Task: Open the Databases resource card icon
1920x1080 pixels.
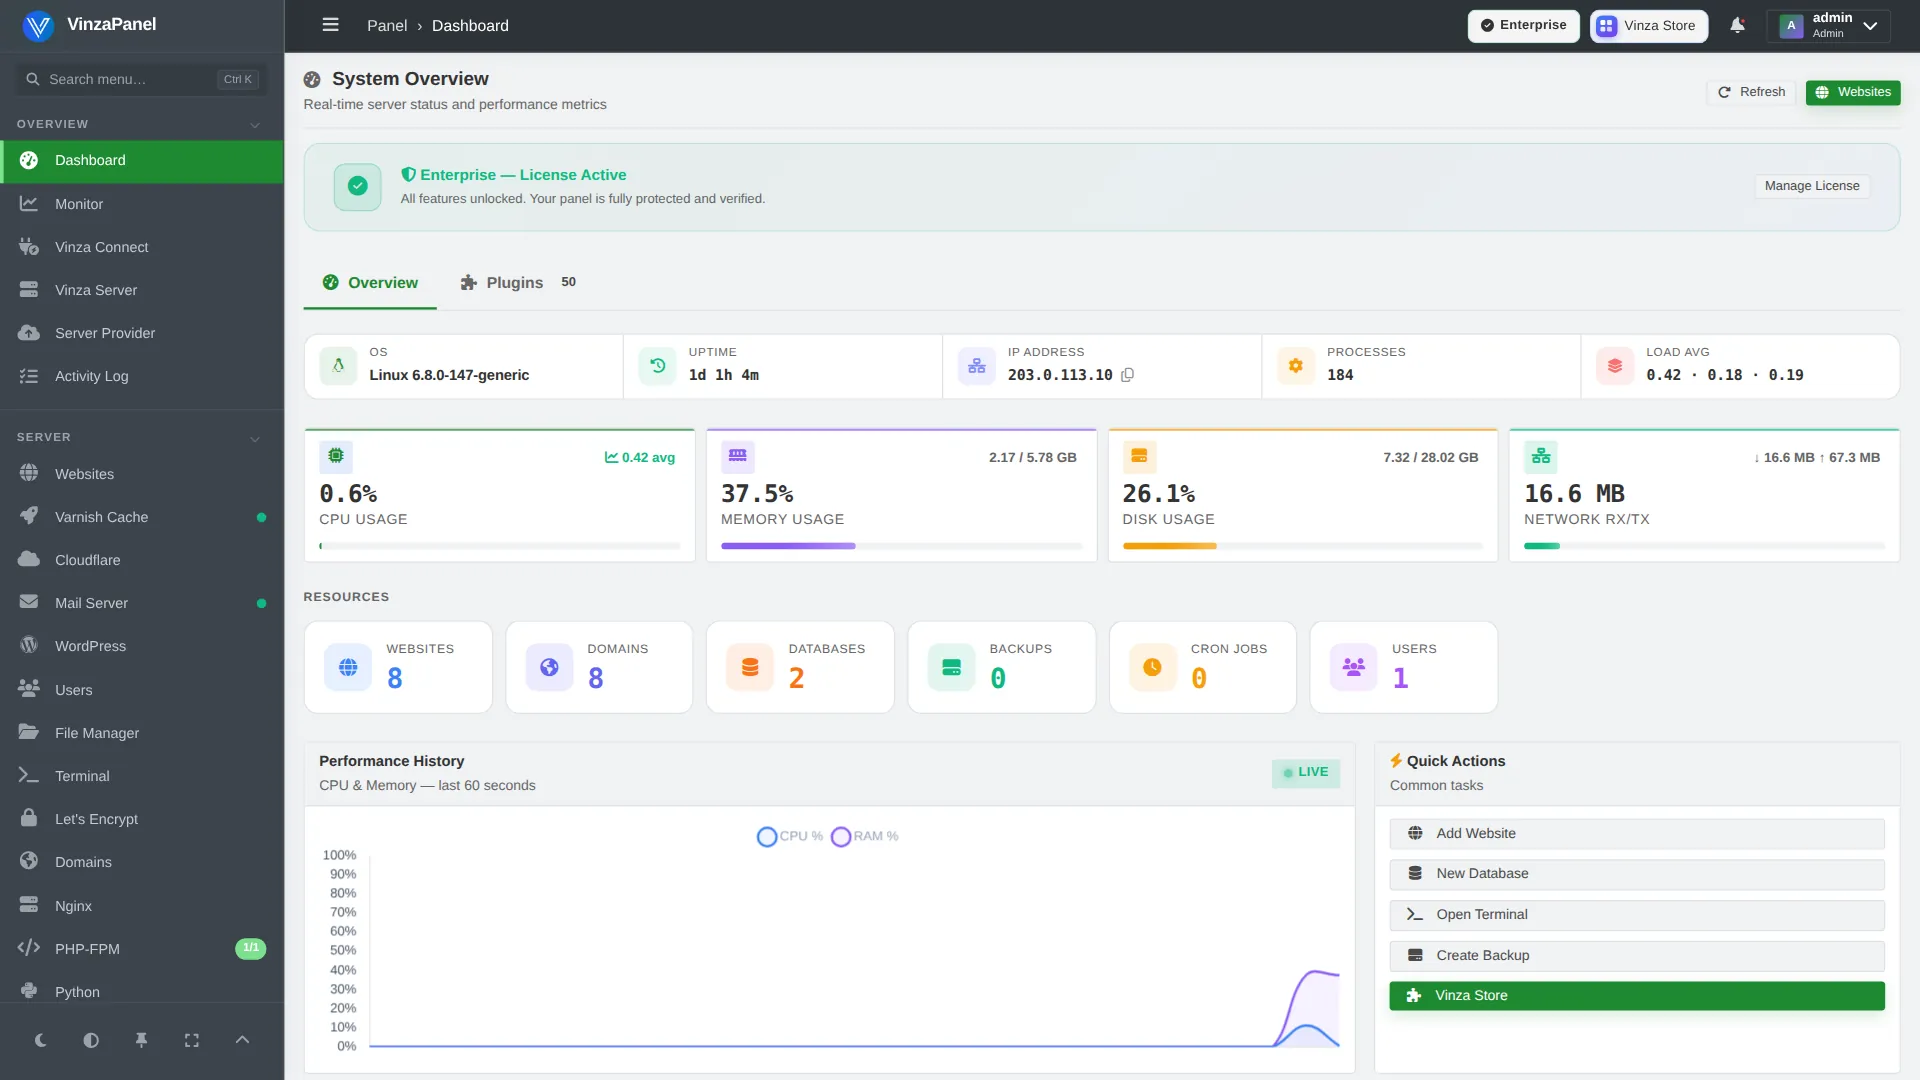Action: tap(750, 667)
